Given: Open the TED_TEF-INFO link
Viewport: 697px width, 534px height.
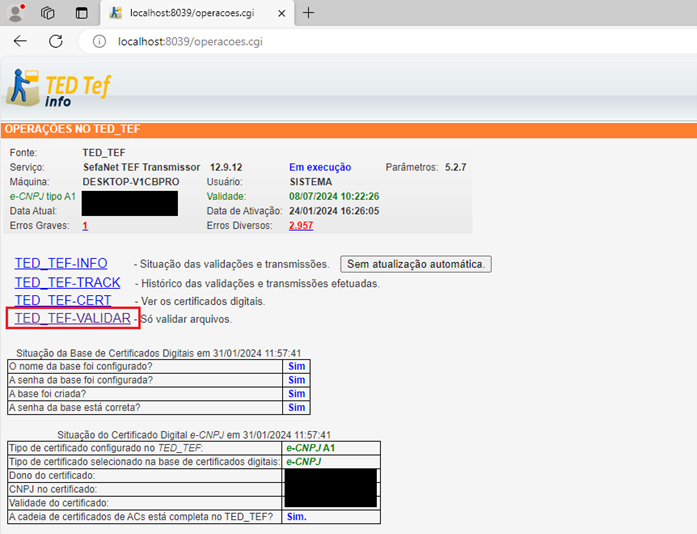Looking at the screenshot, I should tap(61, 263).
